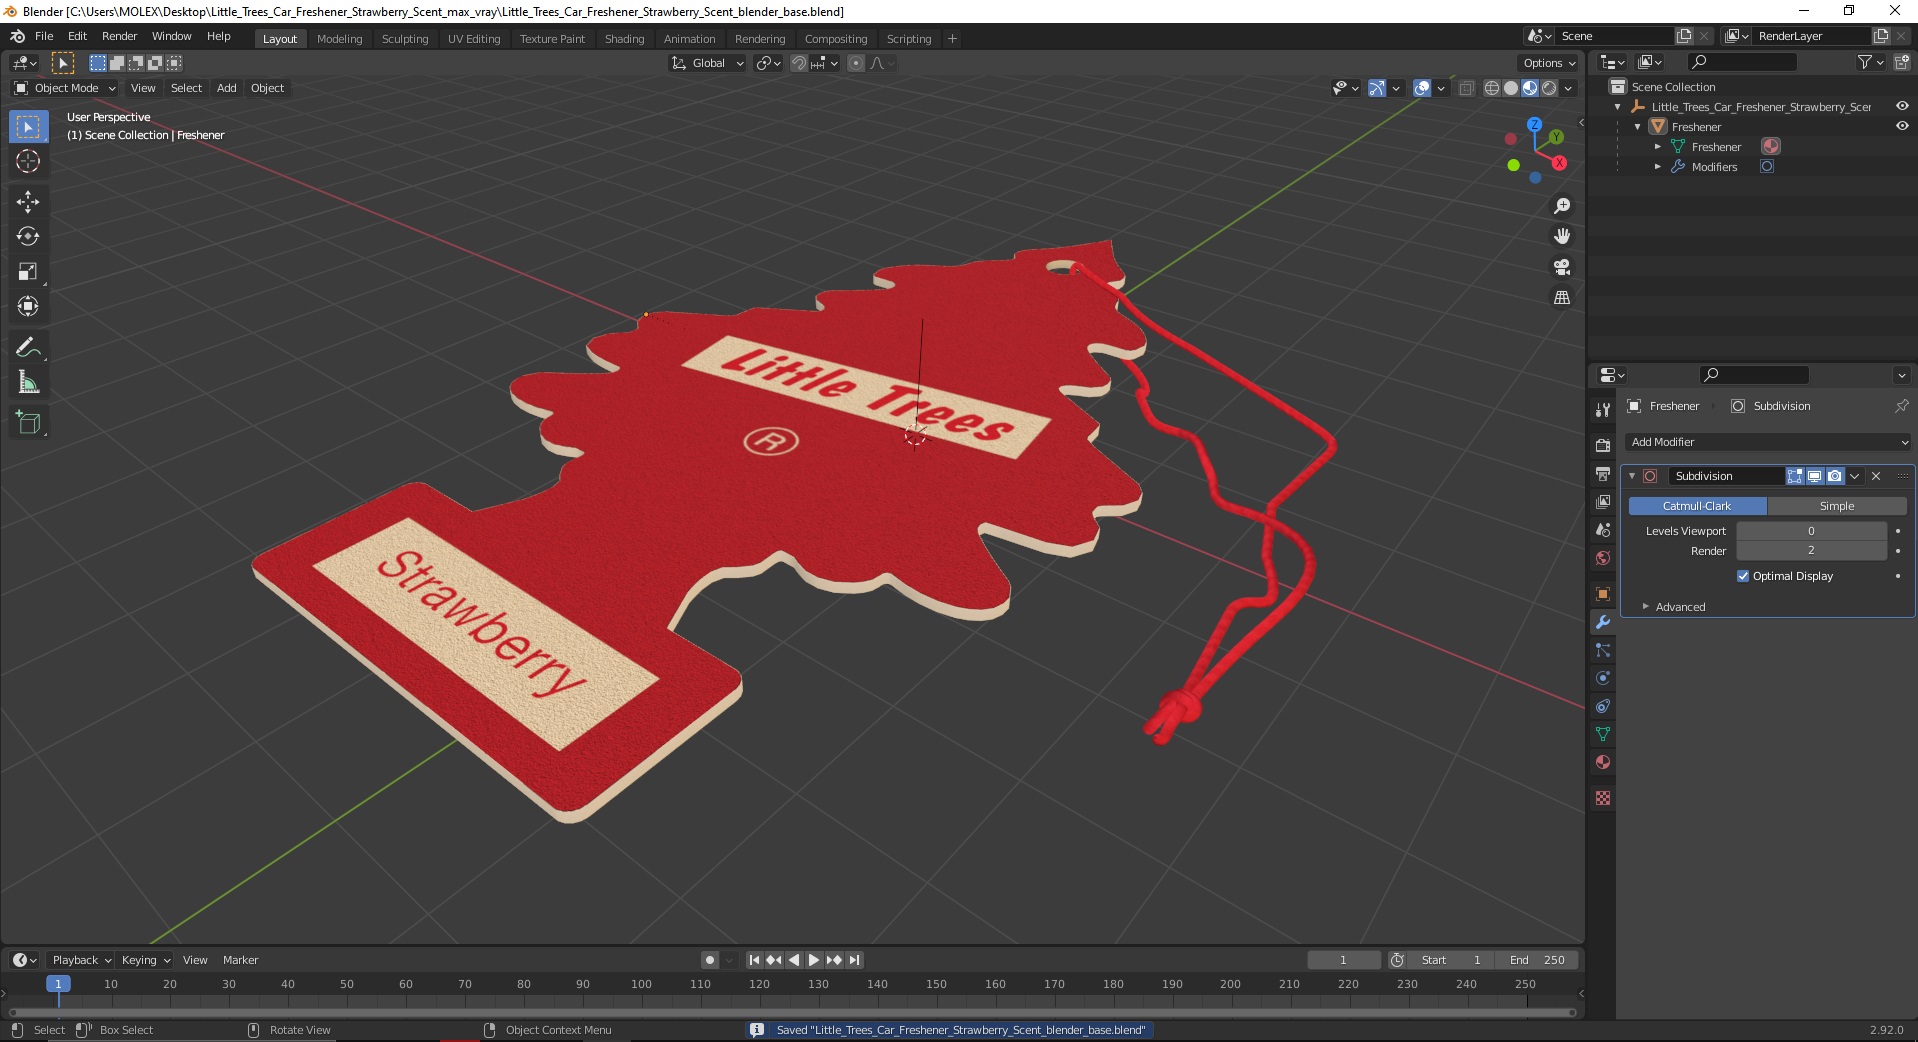
Task: Select the Measure ruler tool
Action: (x=28, y=383)
